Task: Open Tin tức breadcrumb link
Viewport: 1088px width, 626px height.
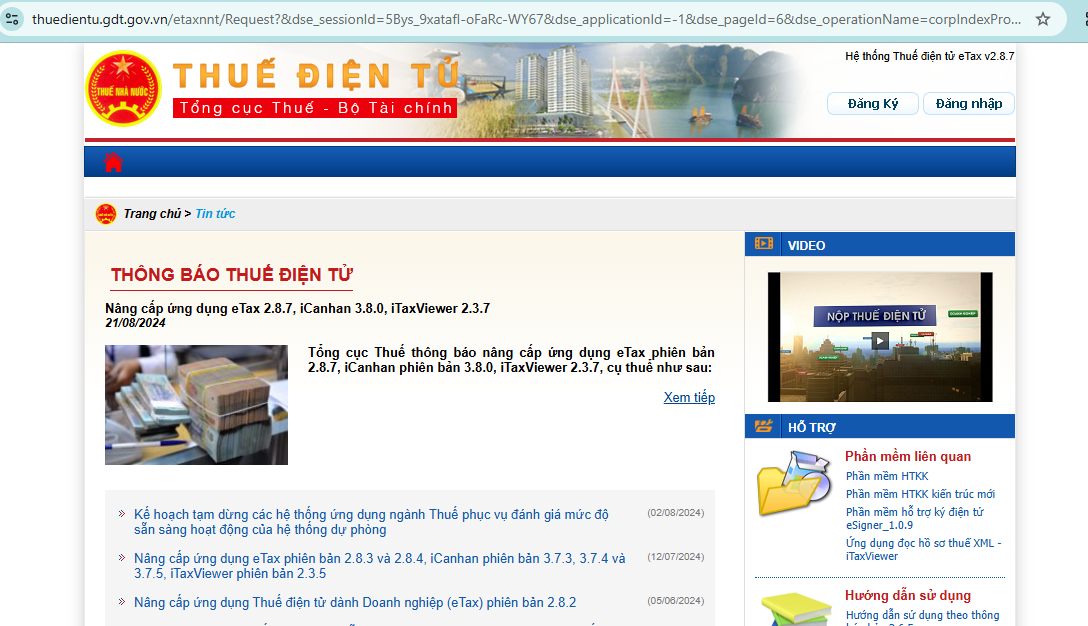Action: pyautogui.click(x=215, y=214)
